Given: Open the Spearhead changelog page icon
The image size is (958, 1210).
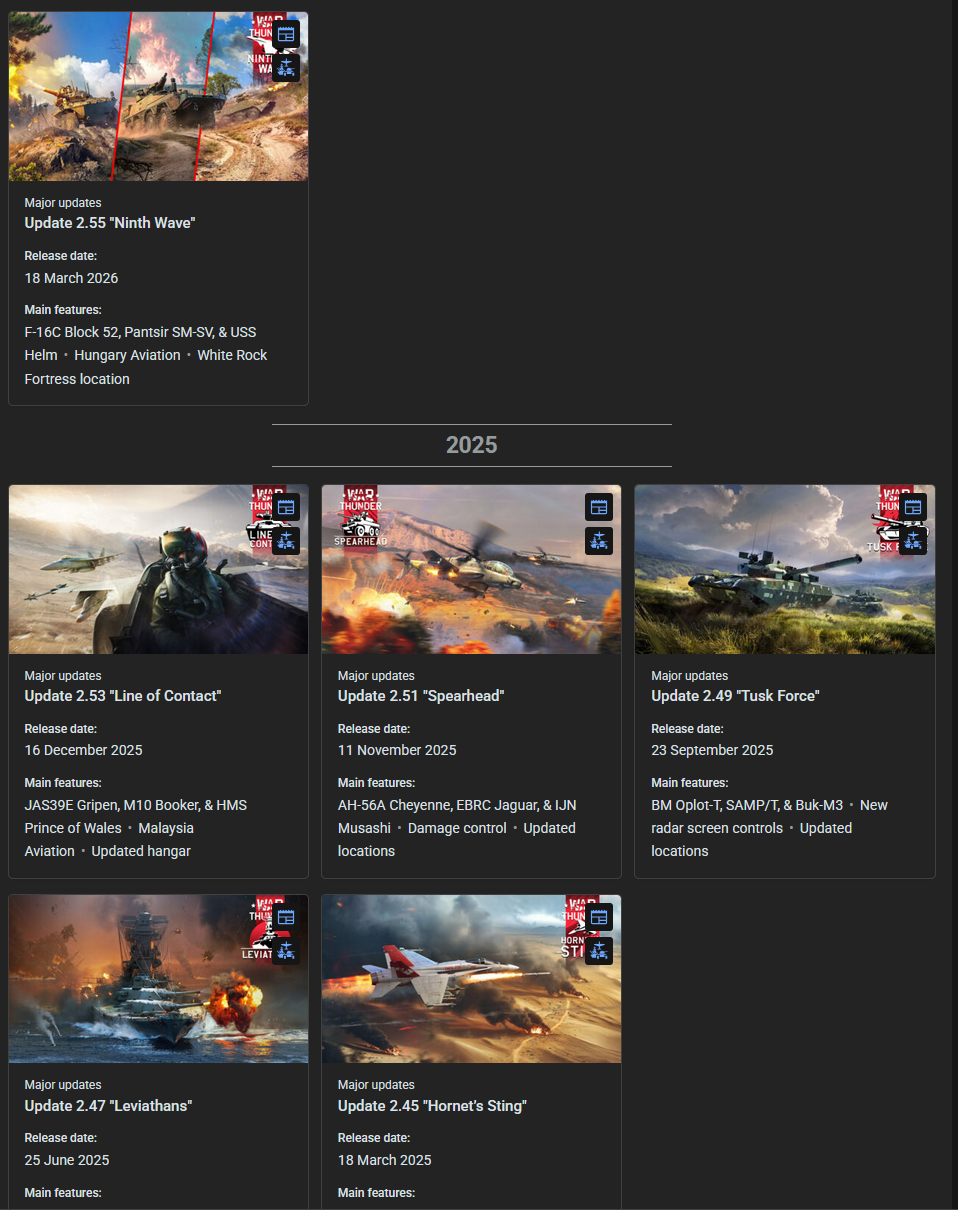Looking at the screenshot, I should pyautogui.click(x=599, y=507).
